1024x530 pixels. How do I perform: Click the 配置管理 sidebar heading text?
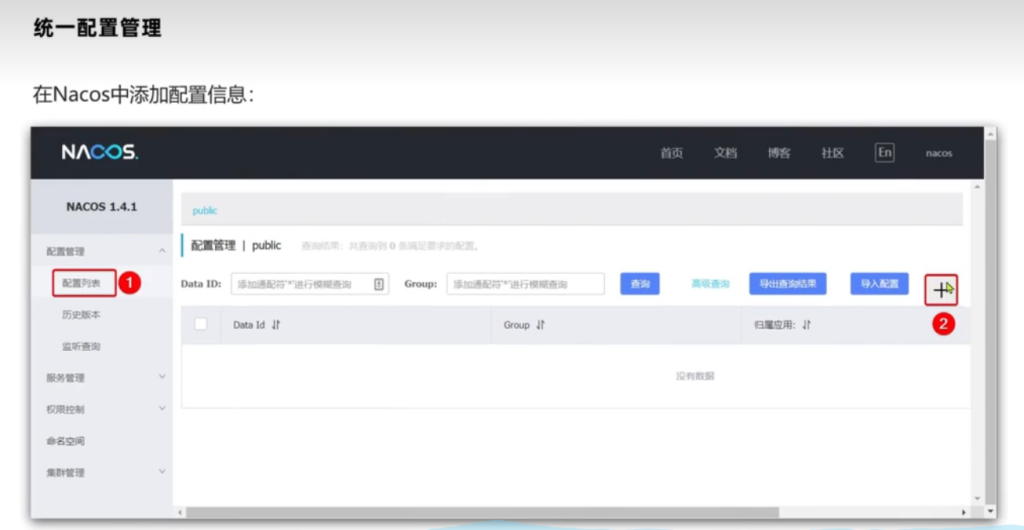[65, 252]
